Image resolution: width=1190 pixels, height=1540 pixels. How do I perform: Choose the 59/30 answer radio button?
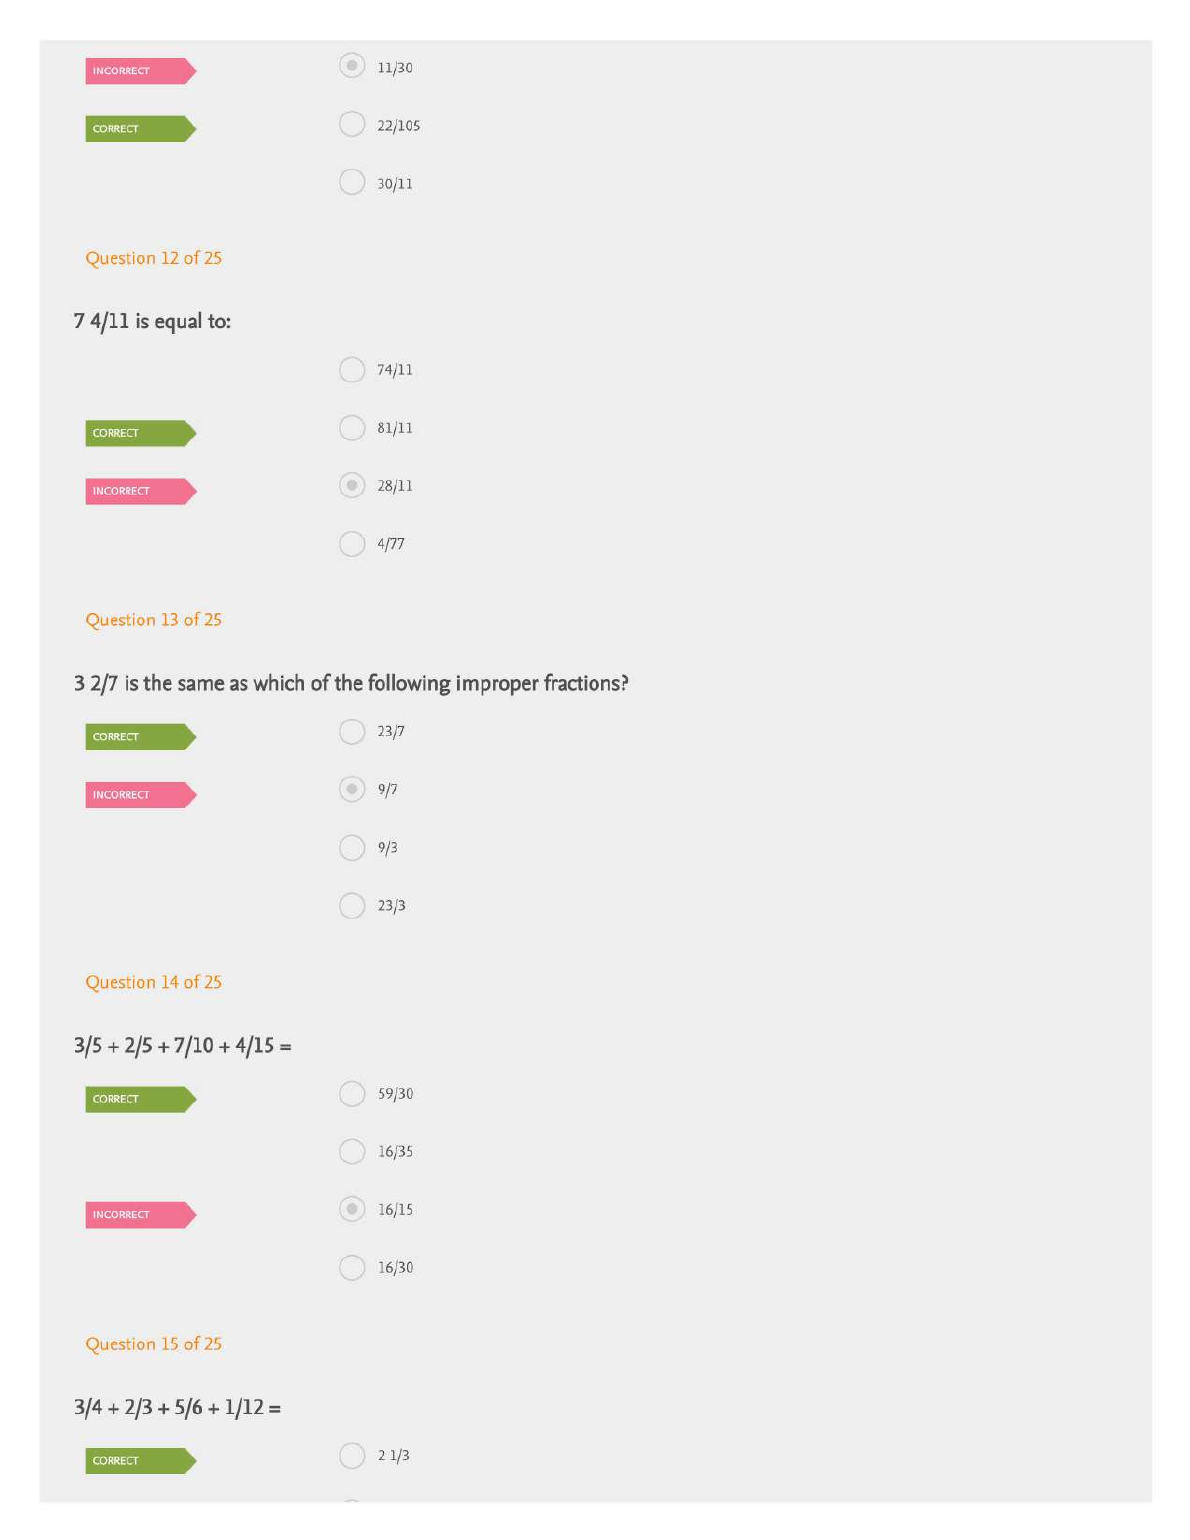coord(352,1094)
